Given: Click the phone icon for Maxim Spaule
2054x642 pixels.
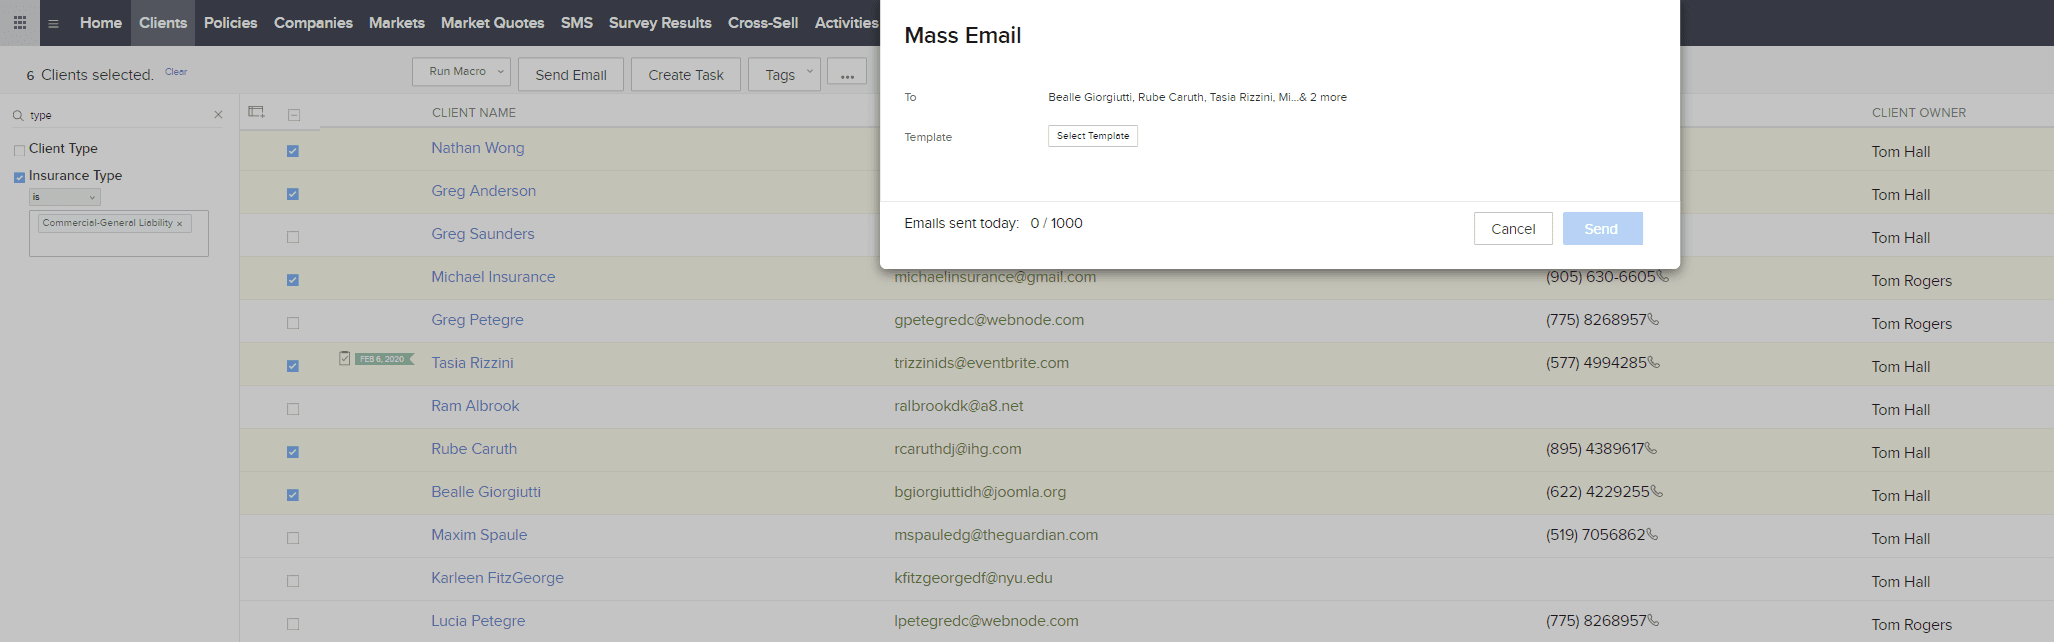Looking at the screenshot, I should (1652, 535).
